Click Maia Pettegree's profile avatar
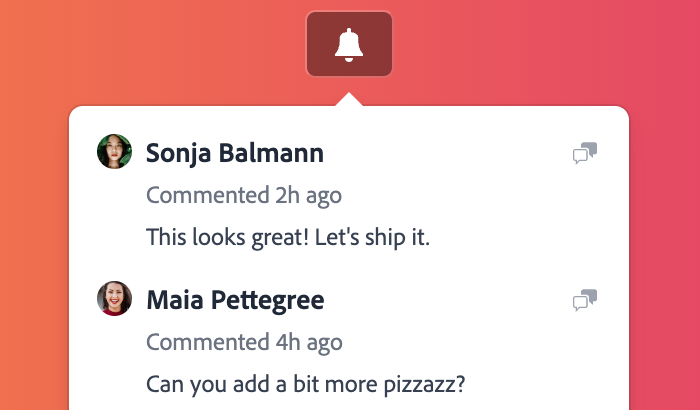 [x=114, y=299]
